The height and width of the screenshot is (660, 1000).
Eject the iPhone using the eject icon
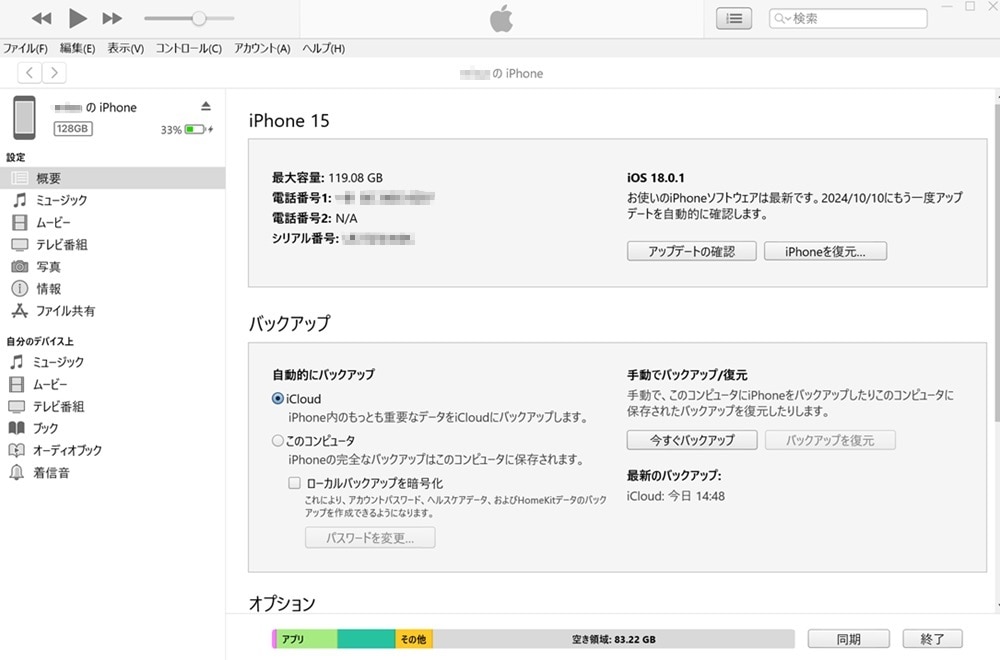tap(206, 106)
